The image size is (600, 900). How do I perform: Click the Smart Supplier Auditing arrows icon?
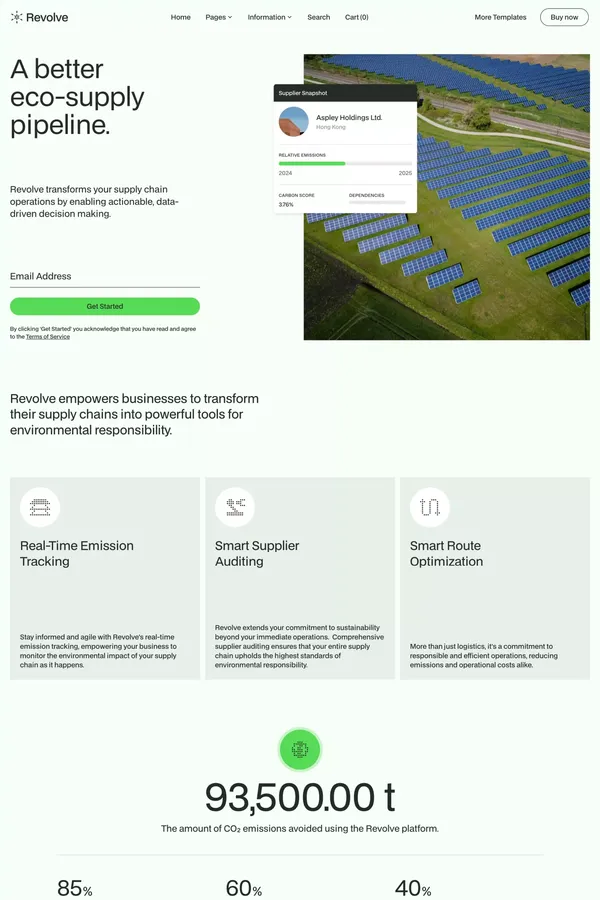tap(235, 507)
